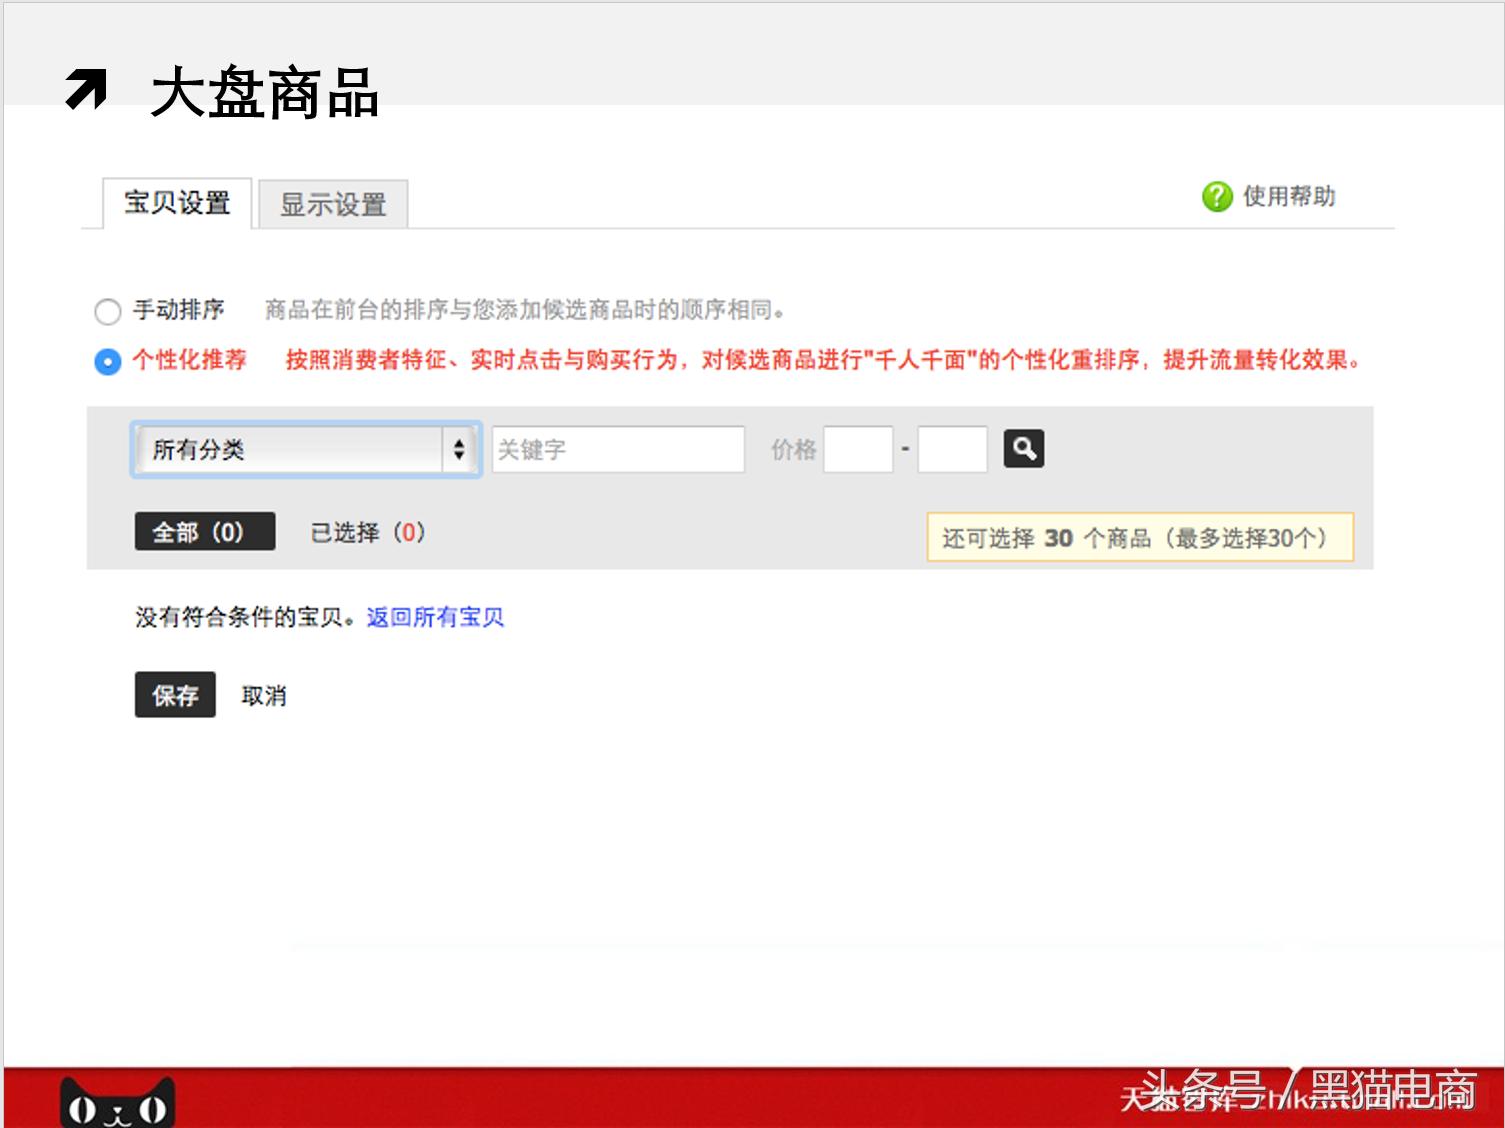Click the up-down stepper arrows in category selector
This screenshot has width=1505, height=1128.
[x=459, y=450]
